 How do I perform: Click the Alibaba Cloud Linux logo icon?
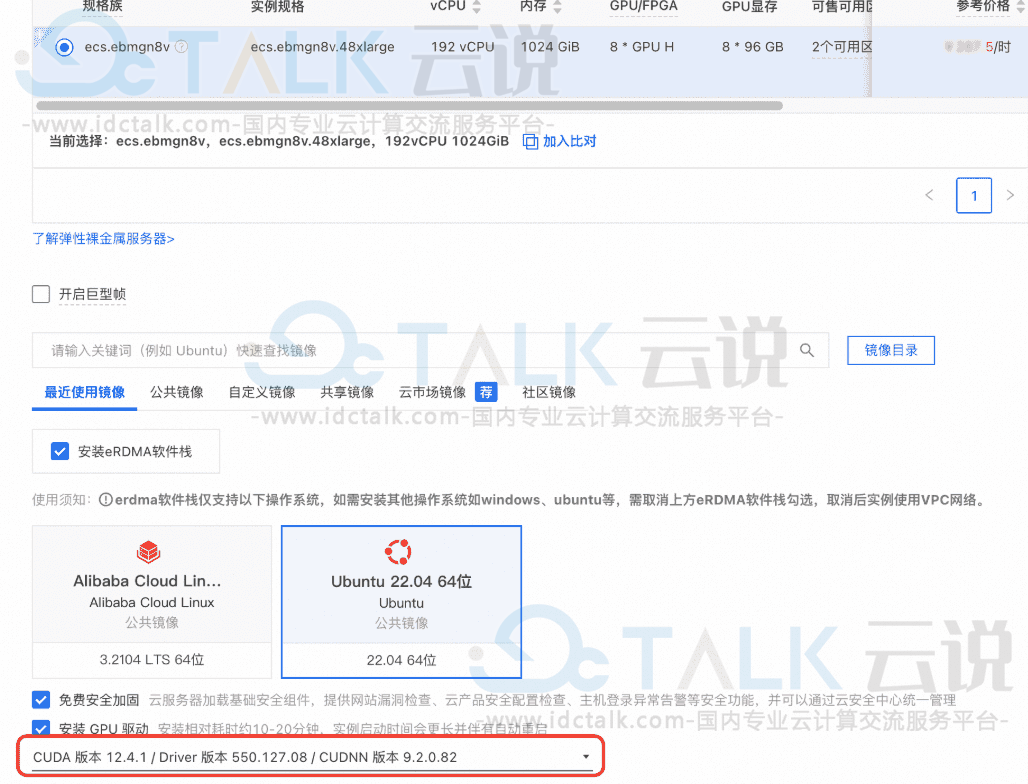[x=149, y=552]
